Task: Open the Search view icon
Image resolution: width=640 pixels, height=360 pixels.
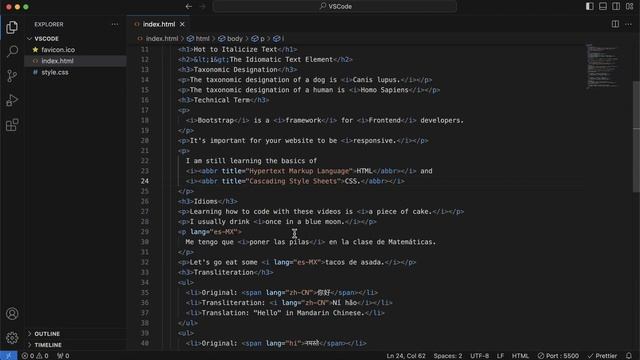Action: [x=12, y=51]
